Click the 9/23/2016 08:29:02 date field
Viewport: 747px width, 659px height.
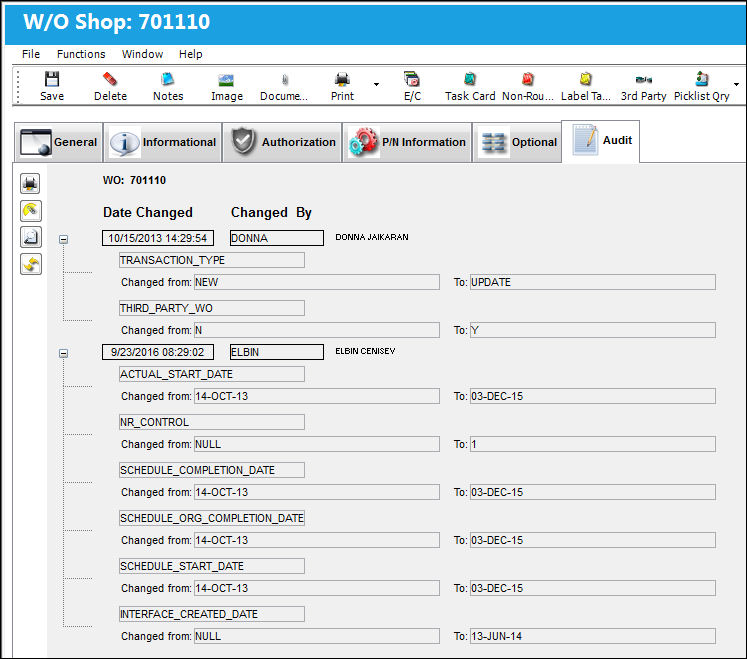pos(158,352)
